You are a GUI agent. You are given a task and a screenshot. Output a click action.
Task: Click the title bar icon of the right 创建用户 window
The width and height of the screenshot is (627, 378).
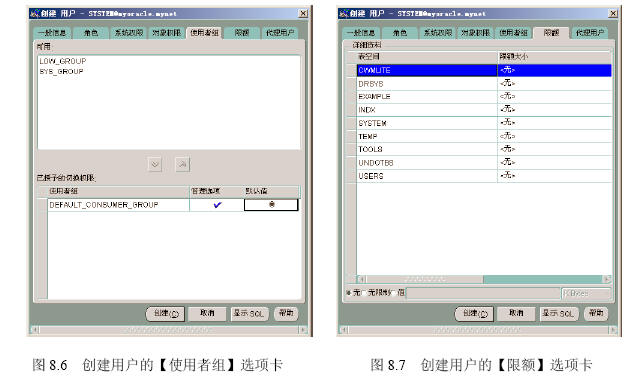coord(344,14)
